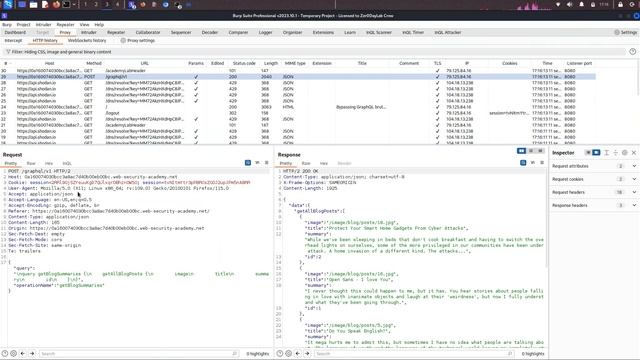The image size is (640, 360).
Task: Expand Response headers in Inspector
Action: tap(634, 205)
